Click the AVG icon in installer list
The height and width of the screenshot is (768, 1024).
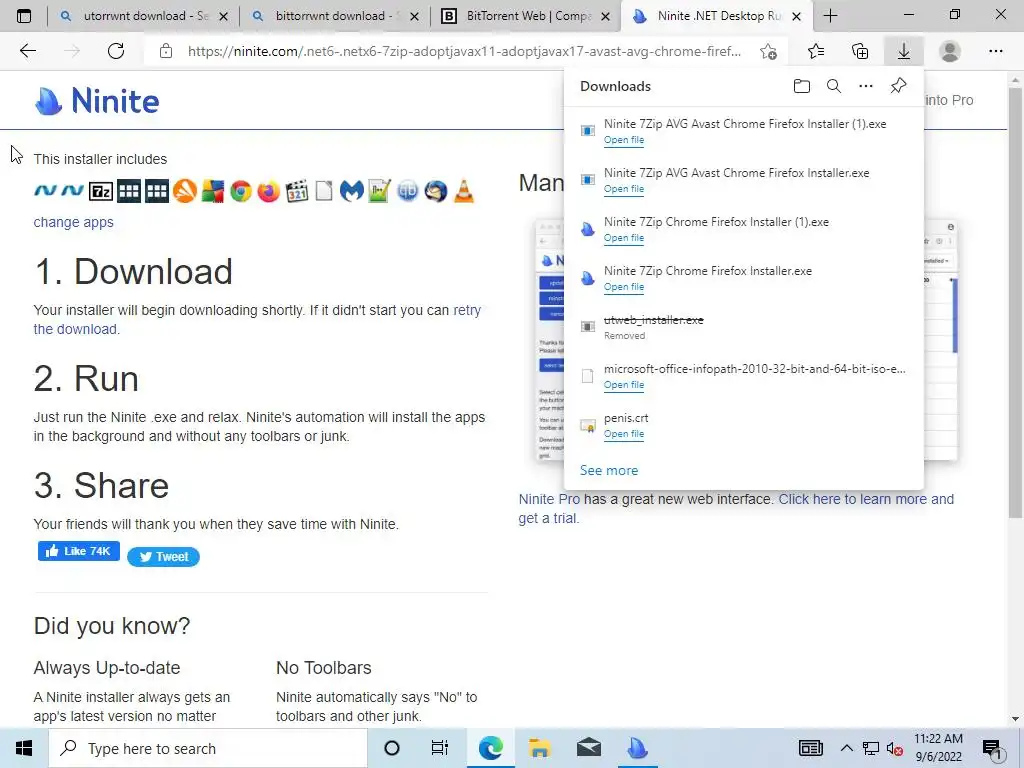(x=213, y=191)
